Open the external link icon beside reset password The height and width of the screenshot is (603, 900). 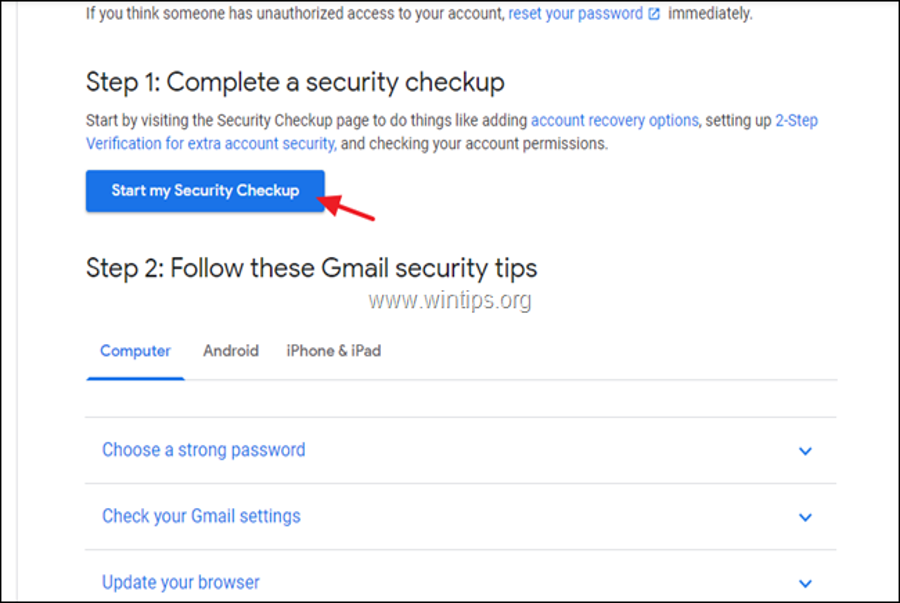coord(654,15)
